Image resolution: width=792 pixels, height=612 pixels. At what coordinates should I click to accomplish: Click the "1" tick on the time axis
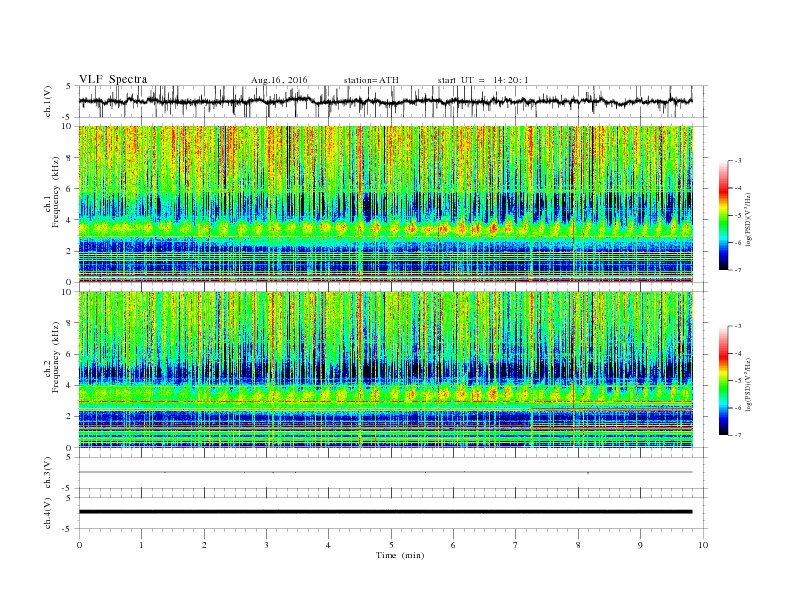141,545
